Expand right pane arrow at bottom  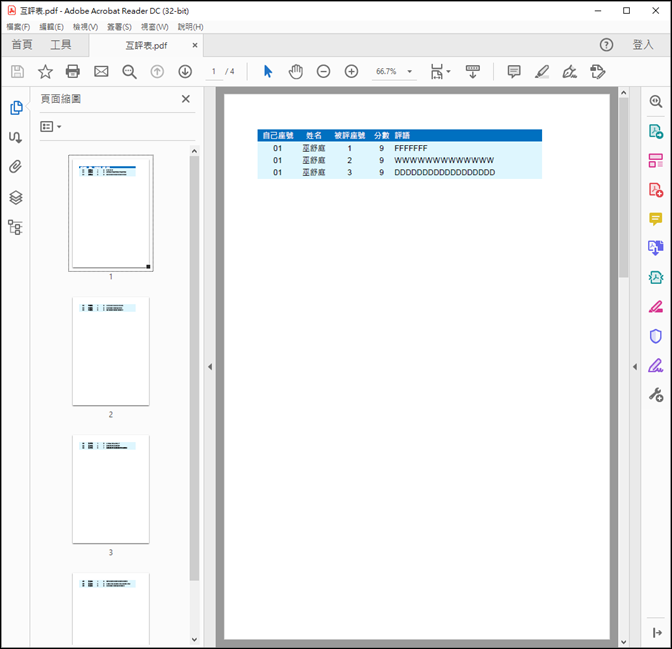(x=657, y=633)
